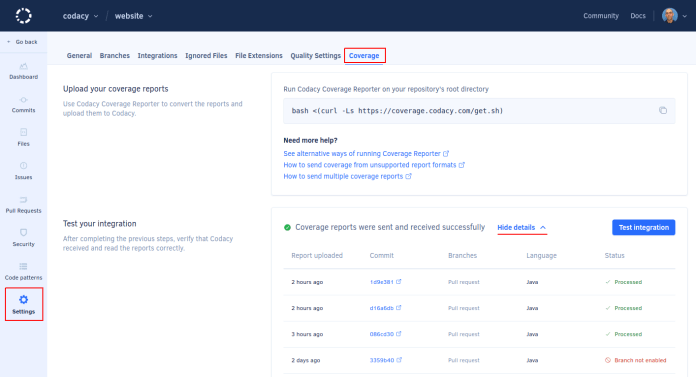Open the Docs link in header

(638, 16)
